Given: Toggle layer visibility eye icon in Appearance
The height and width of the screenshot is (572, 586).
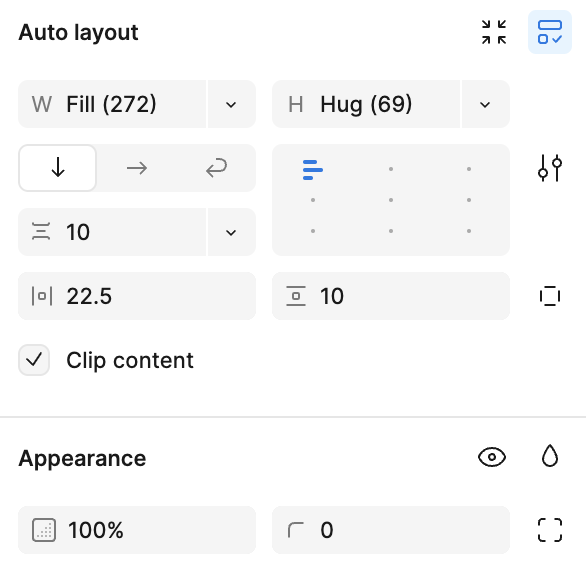Looking at the screenshot, I should tap(492, 457).
